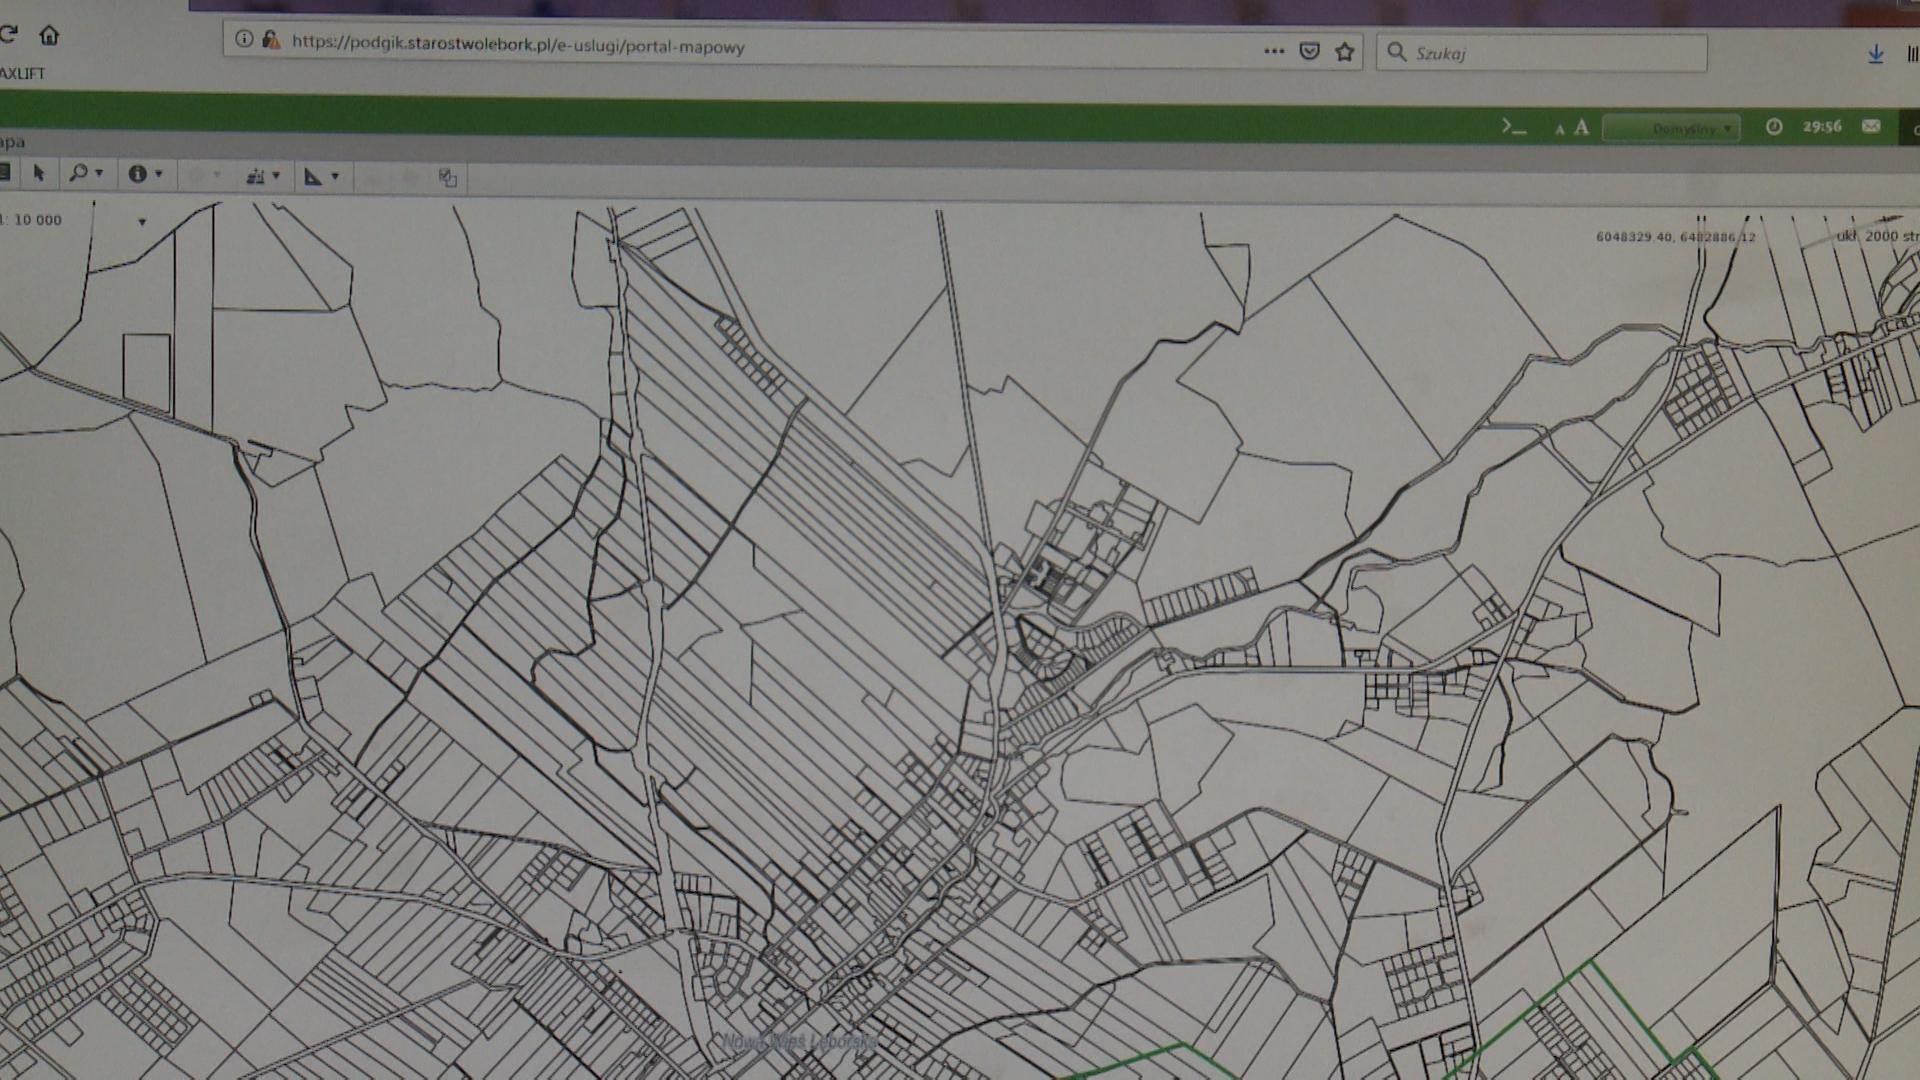1920x1080 pixels.
Task: Open the AXLIFT bookmark
Action: click(x=22, y=73)
